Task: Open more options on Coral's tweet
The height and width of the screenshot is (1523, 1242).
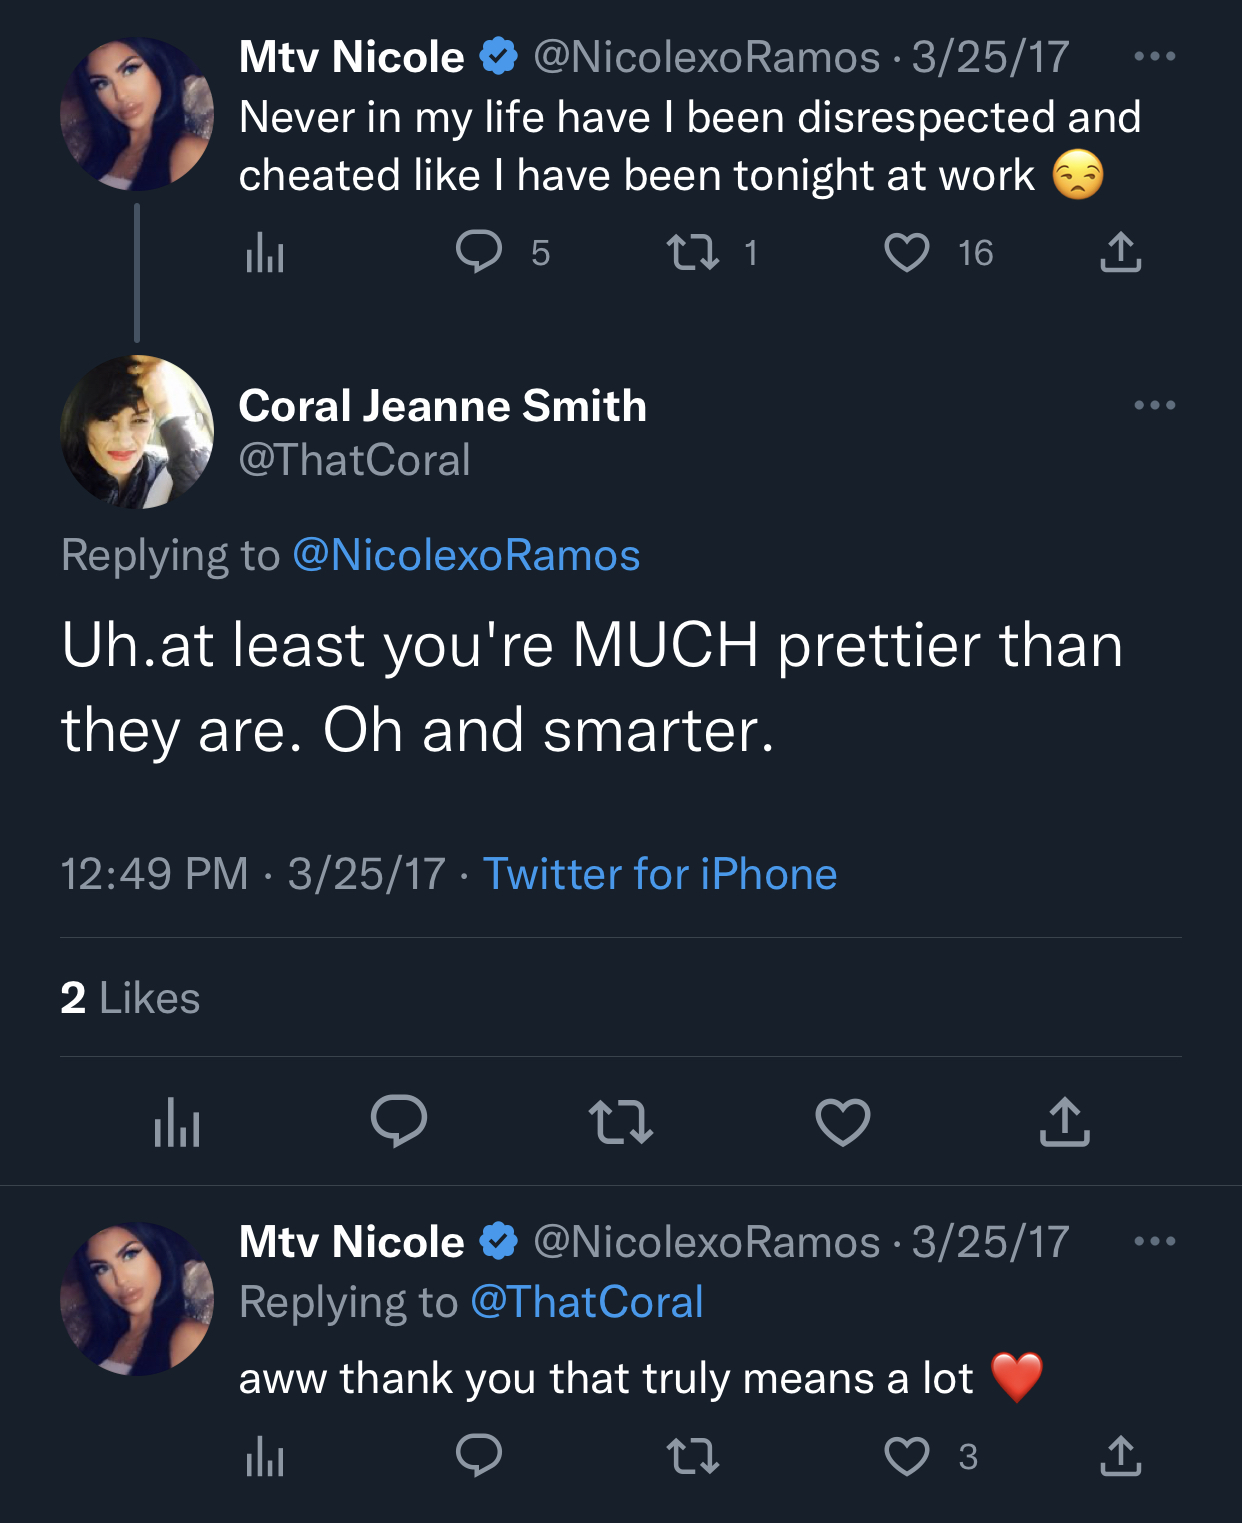Action: (1155, 405)
